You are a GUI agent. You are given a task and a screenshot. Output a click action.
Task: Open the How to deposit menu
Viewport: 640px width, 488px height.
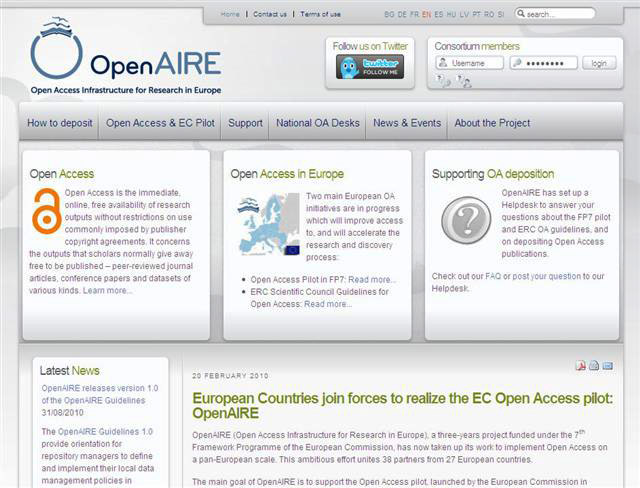point(60,123)
